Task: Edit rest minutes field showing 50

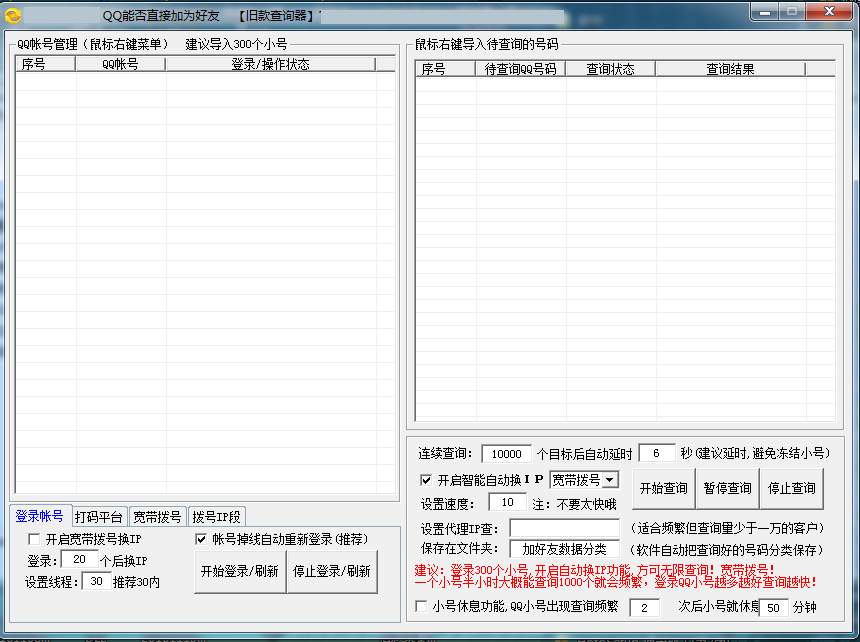Action: coord(773,607)
